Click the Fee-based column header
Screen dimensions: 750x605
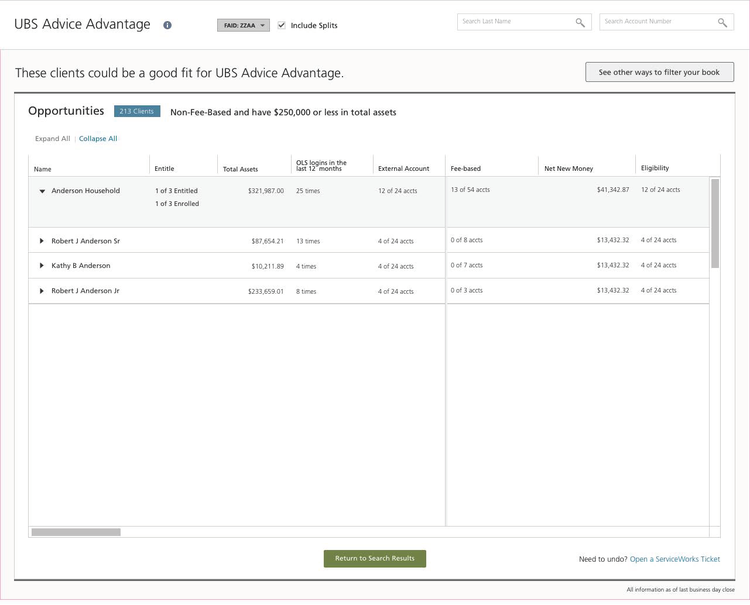coord(465,168)
